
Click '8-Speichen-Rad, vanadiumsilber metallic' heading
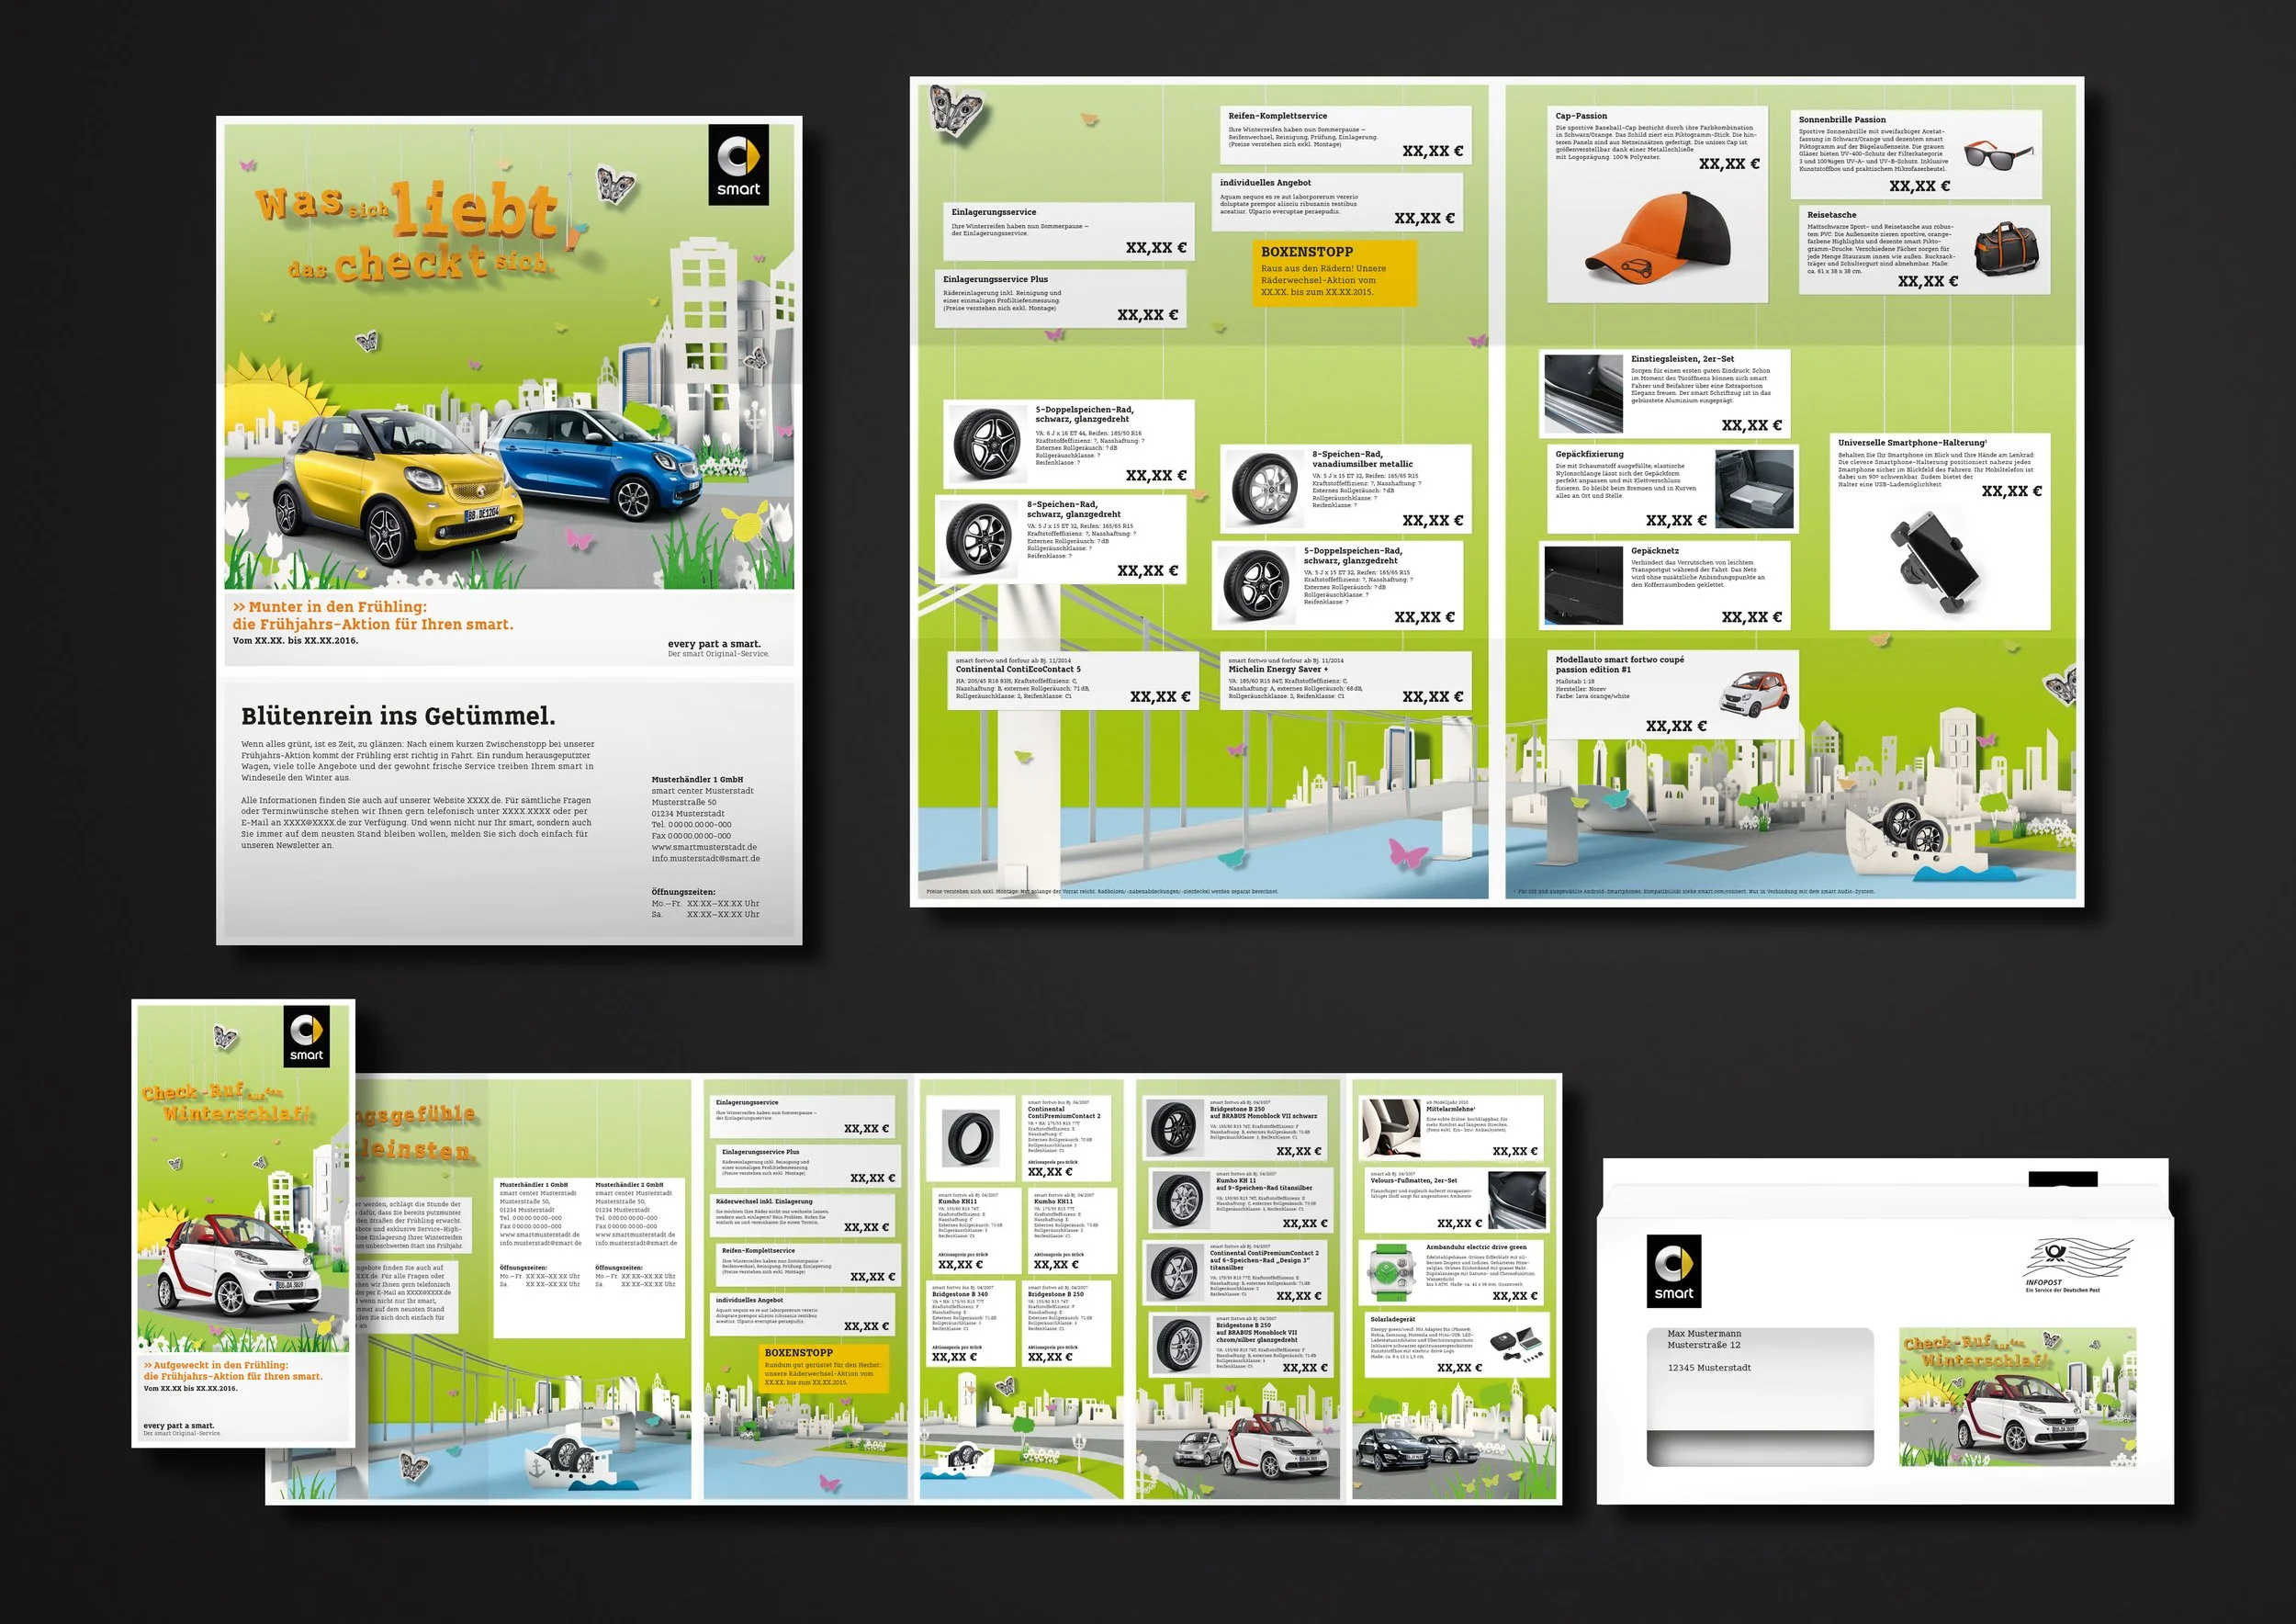1362,459
